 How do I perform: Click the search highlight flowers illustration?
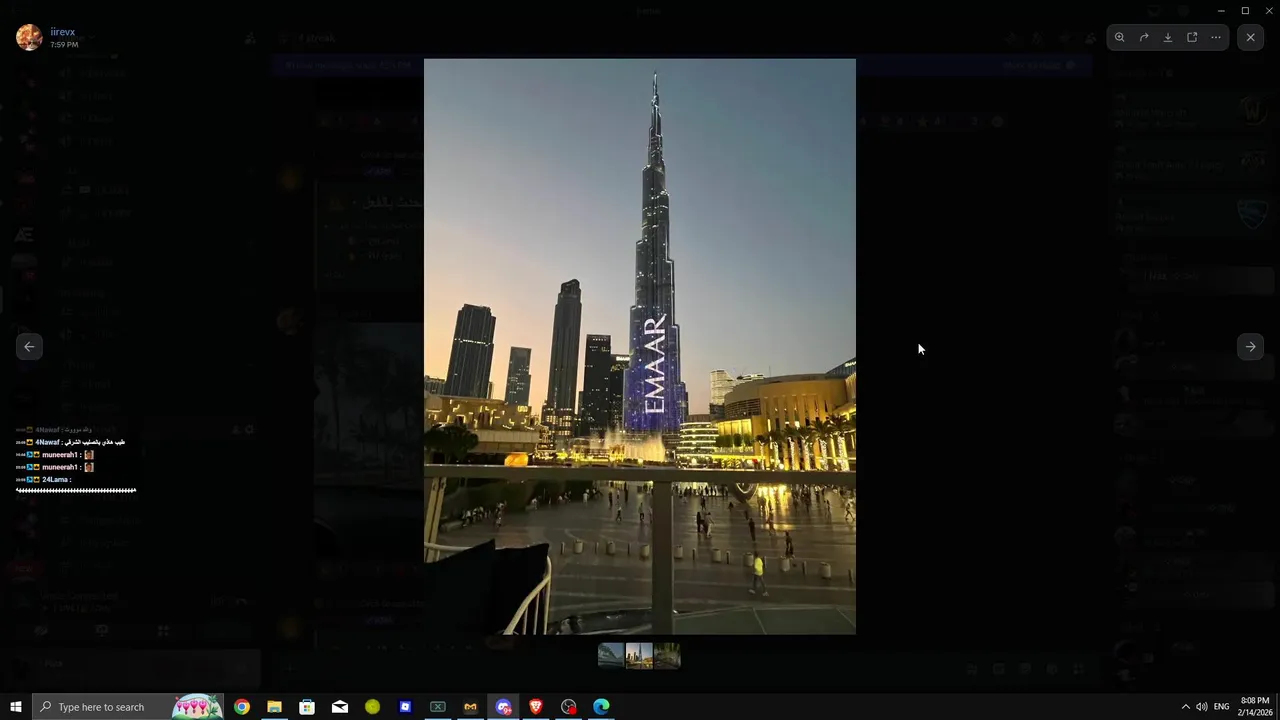[196, 707]
